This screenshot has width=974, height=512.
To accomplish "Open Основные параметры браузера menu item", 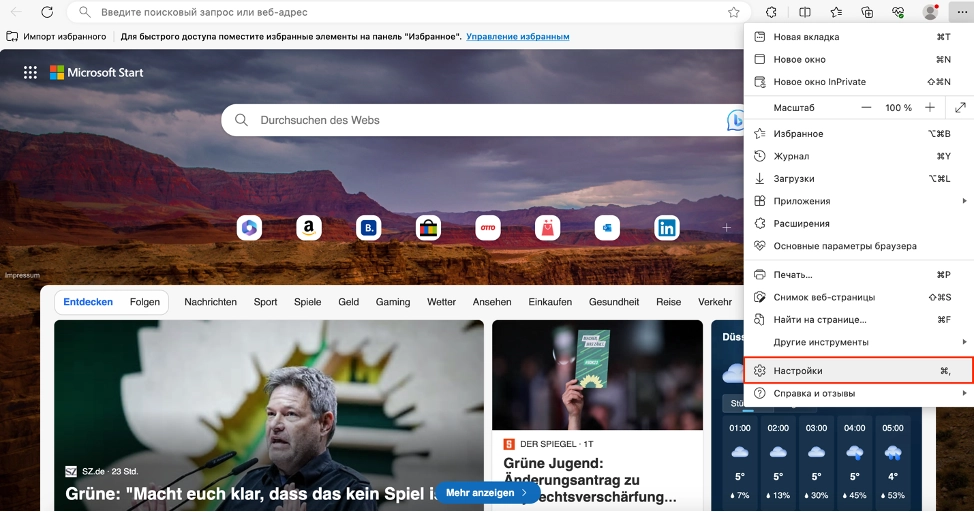I will coord(858,245).
